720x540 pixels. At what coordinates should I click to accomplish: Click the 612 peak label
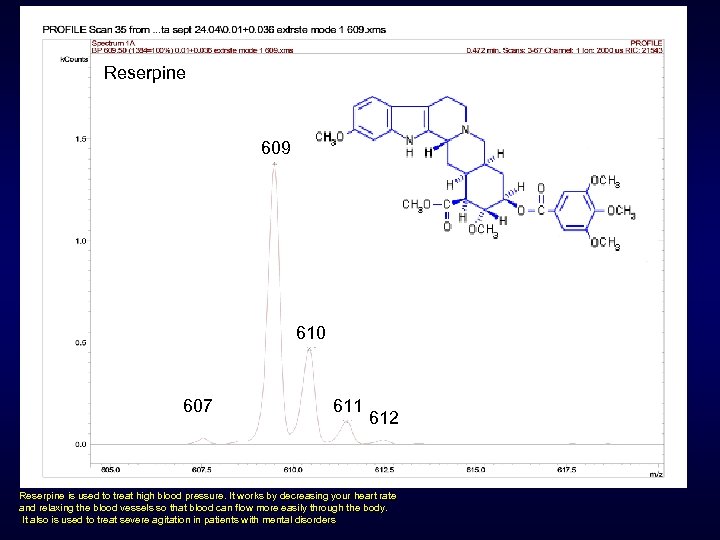tap(384, 418)
